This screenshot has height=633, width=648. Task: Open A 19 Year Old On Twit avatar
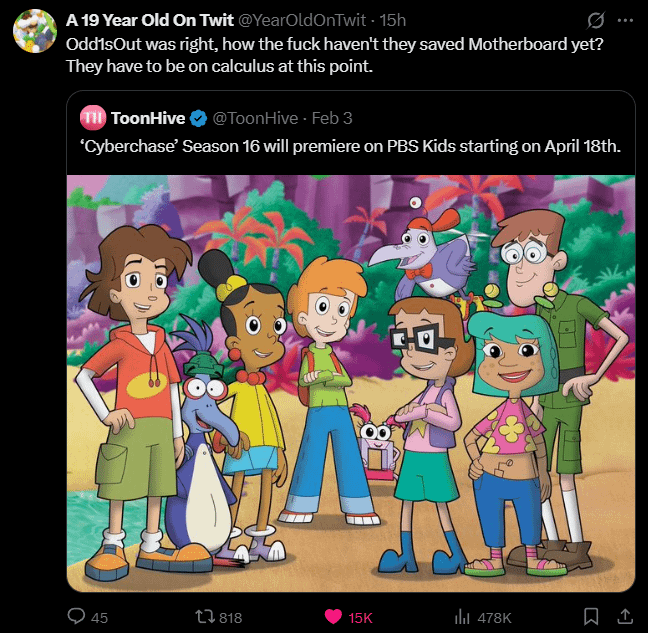[x=35, y=31]
